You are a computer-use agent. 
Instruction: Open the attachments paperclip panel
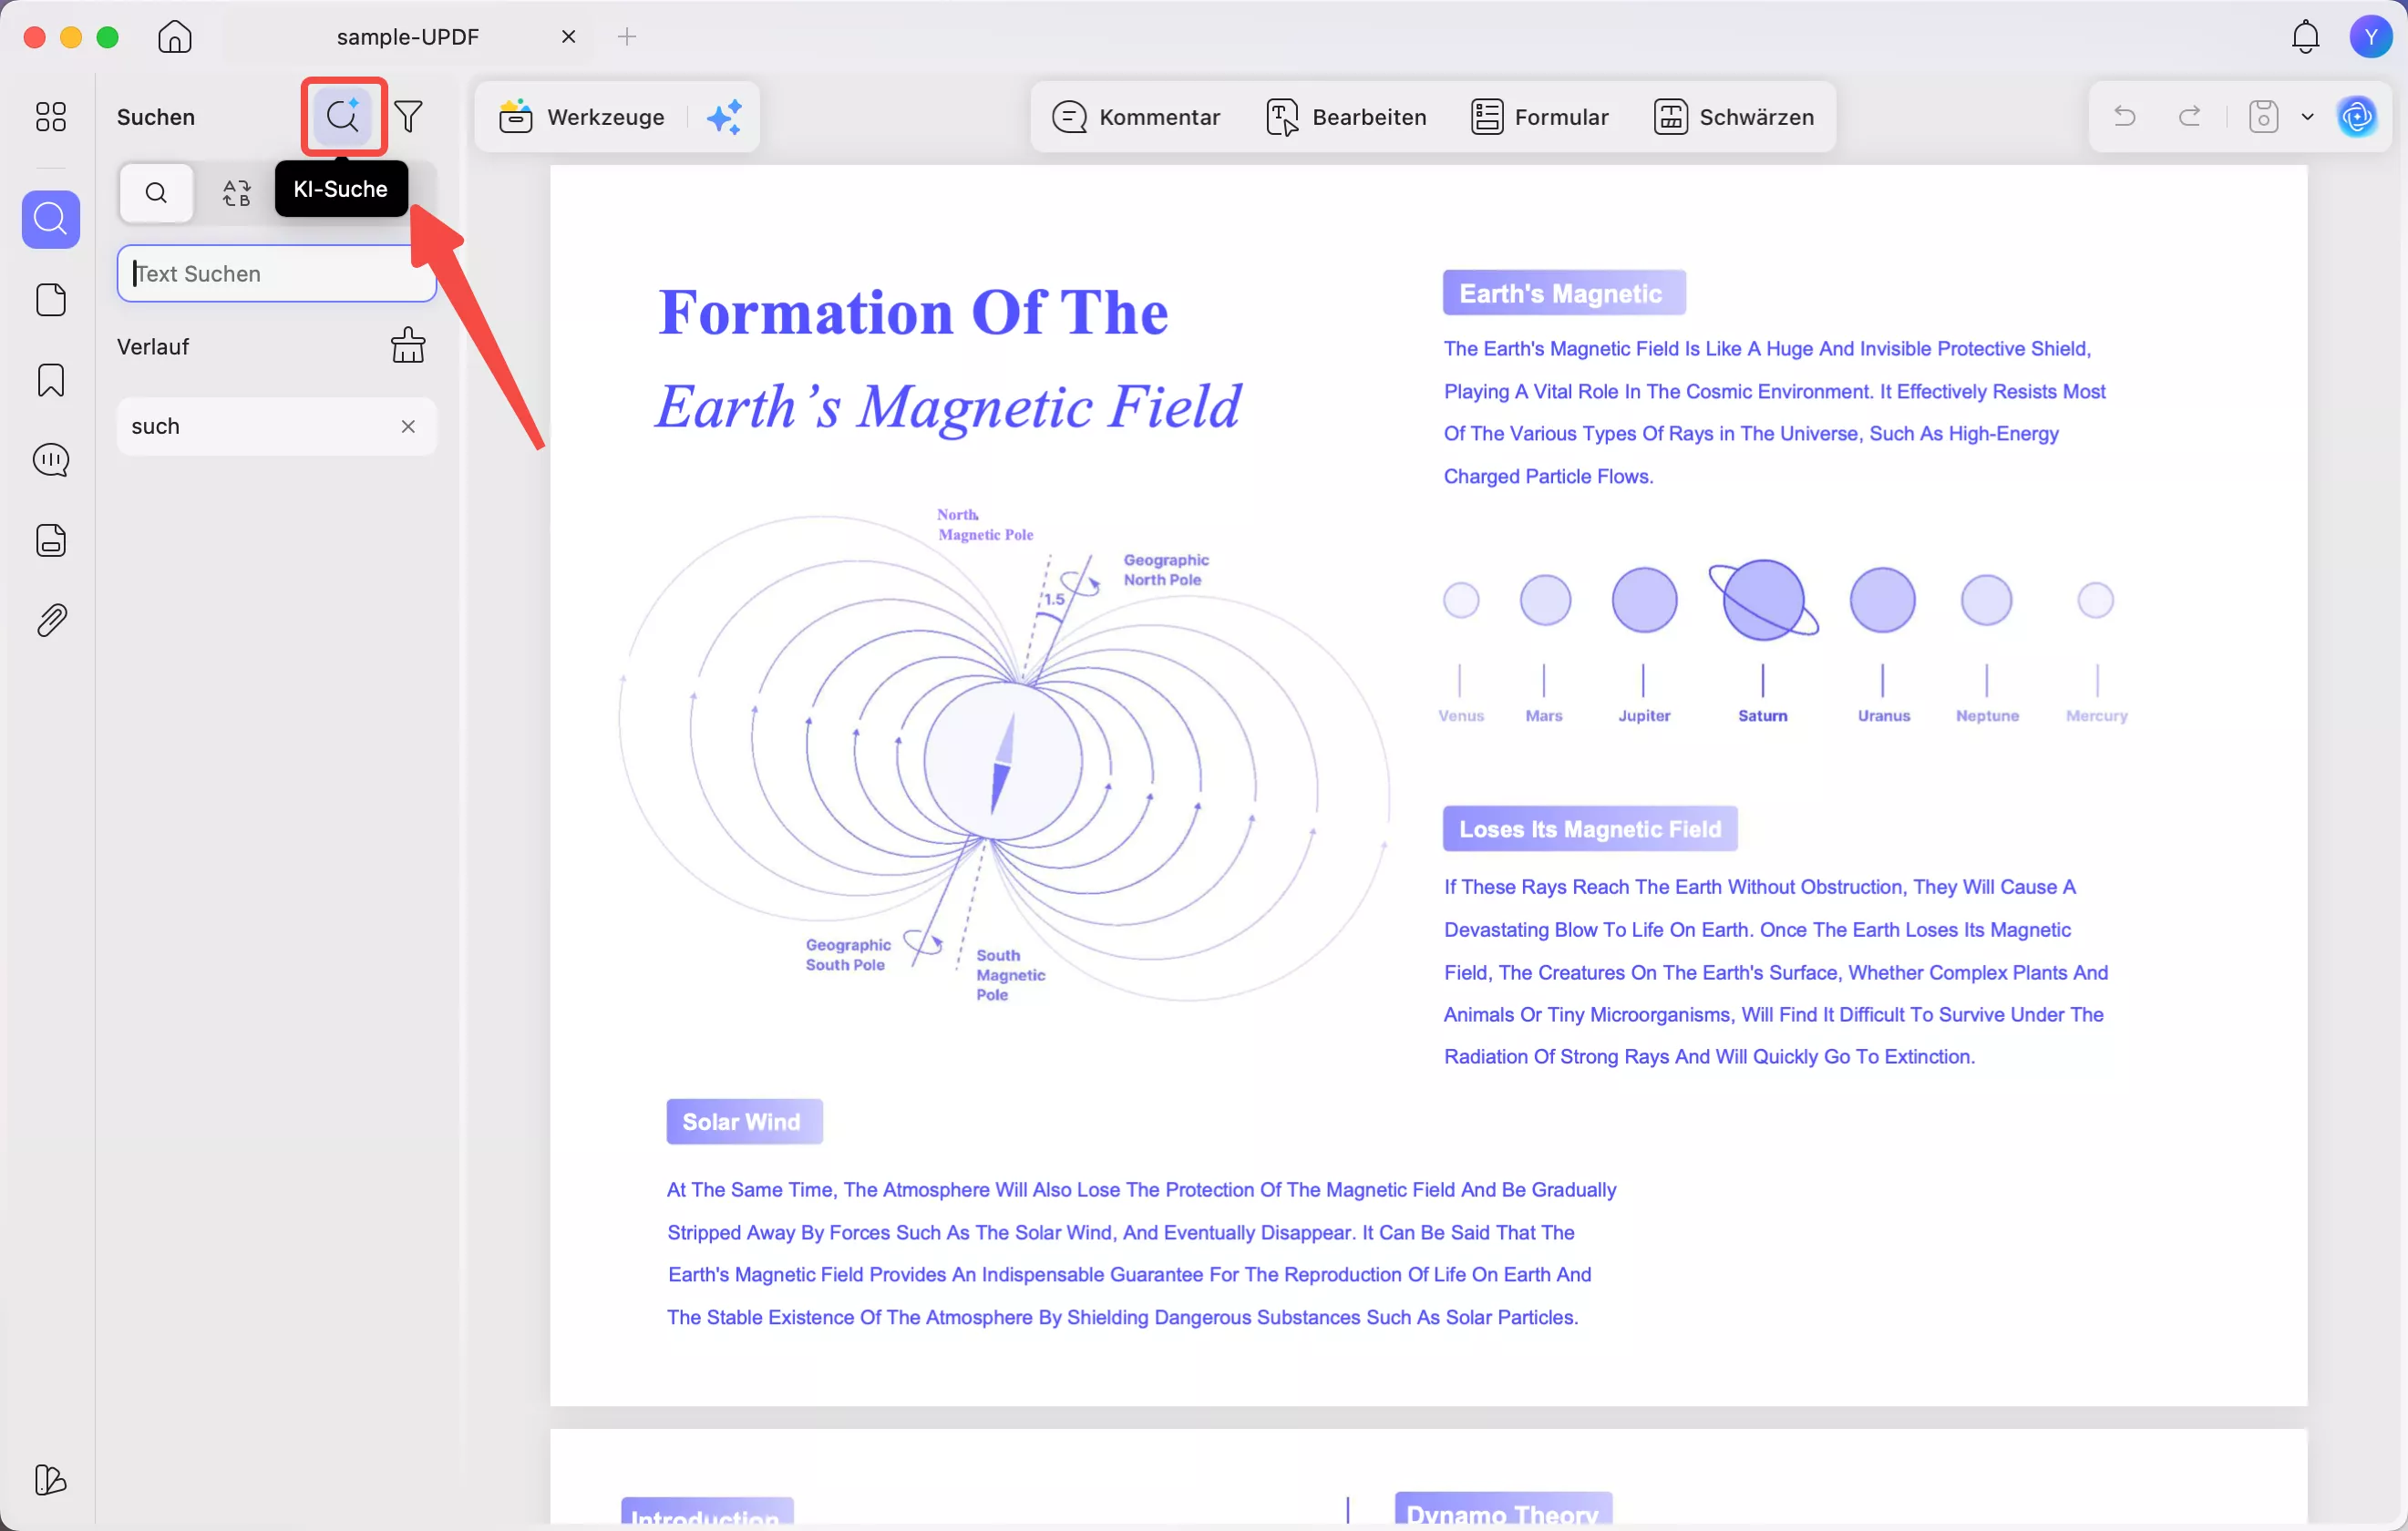click(x=50, y=621)
